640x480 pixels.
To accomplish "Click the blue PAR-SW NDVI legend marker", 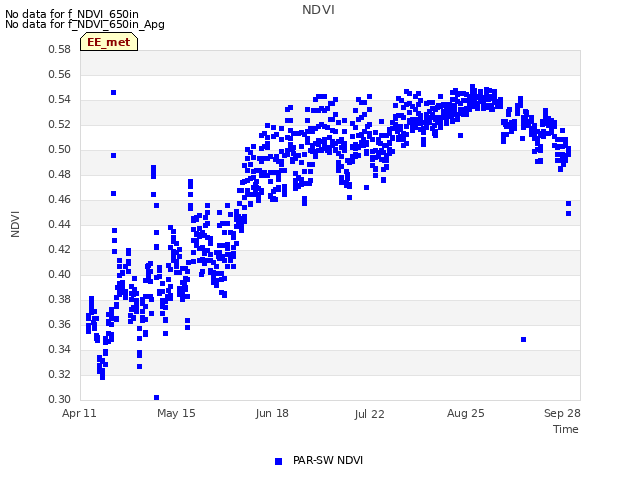I will click(x=278, y=461).
